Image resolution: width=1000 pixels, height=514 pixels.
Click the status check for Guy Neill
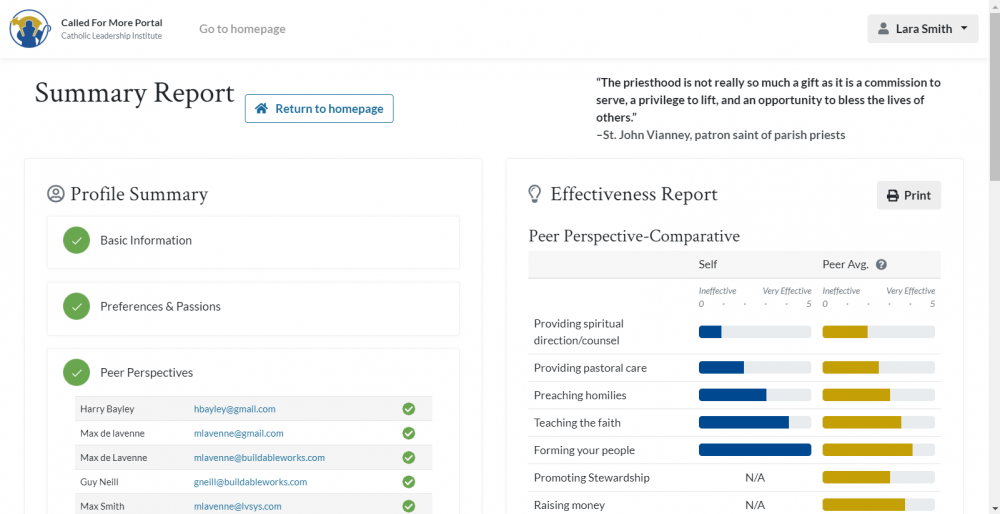coord(409,481)
